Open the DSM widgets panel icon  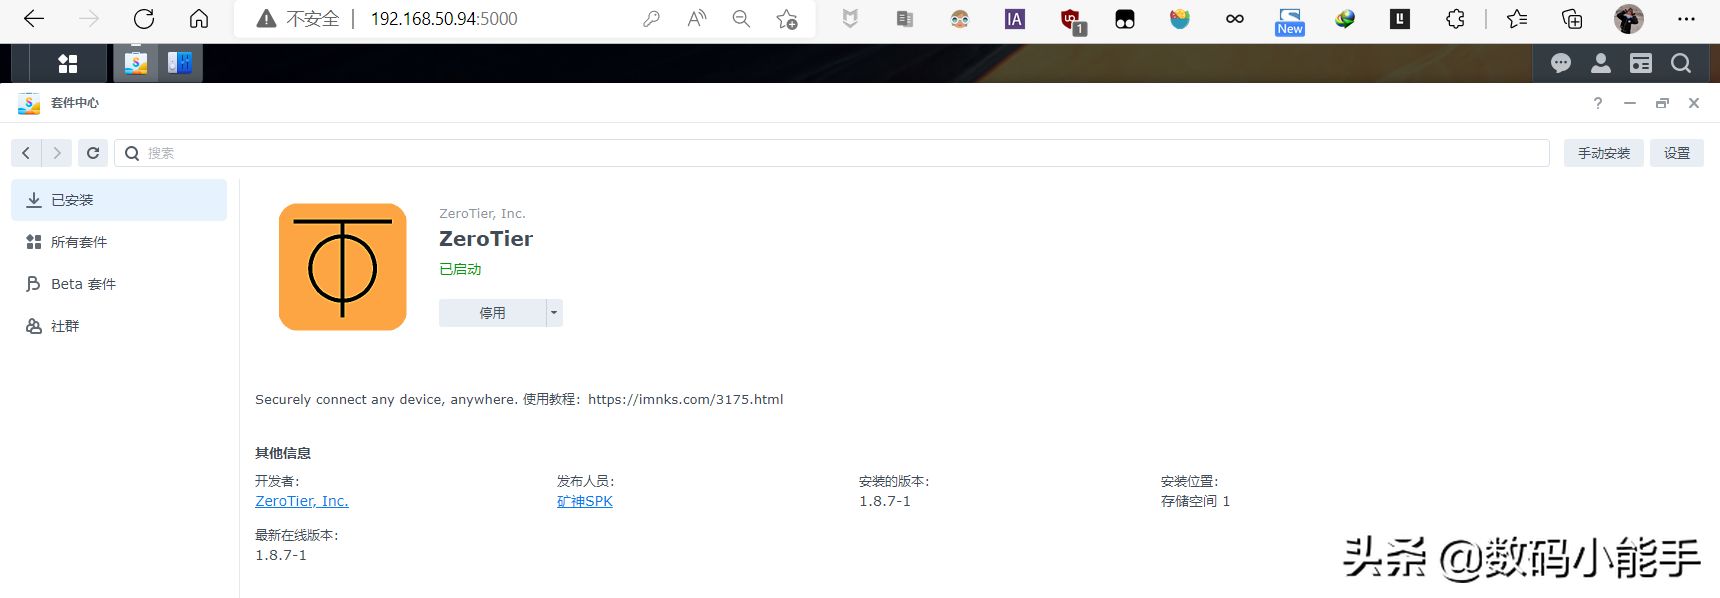[1641, 64]
